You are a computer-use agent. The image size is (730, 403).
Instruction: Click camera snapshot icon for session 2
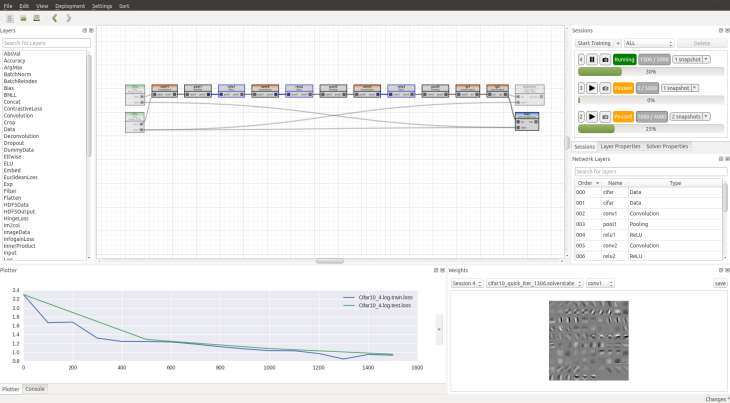coord(604,116)
